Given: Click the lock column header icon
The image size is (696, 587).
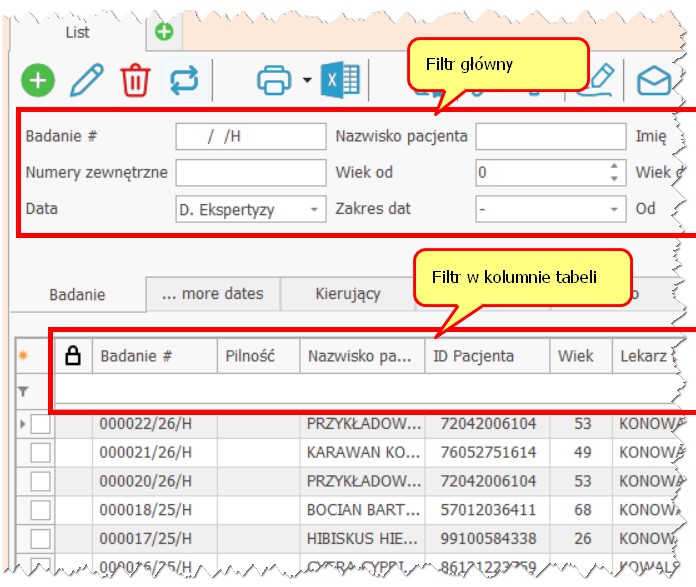Looking at the screenshot, I should coord(73,355).
